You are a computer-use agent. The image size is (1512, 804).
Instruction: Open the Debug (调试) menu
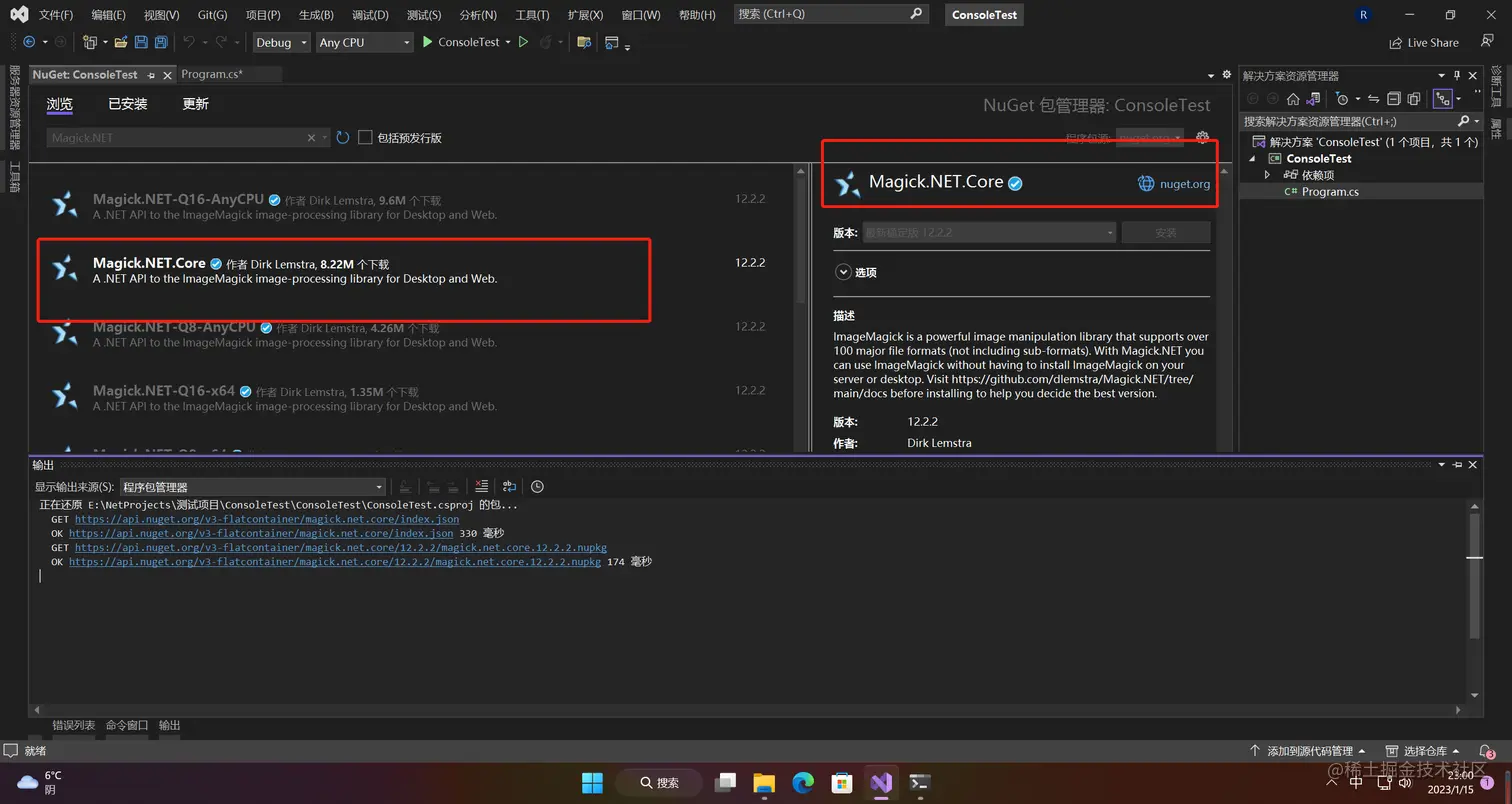point(370,15)
